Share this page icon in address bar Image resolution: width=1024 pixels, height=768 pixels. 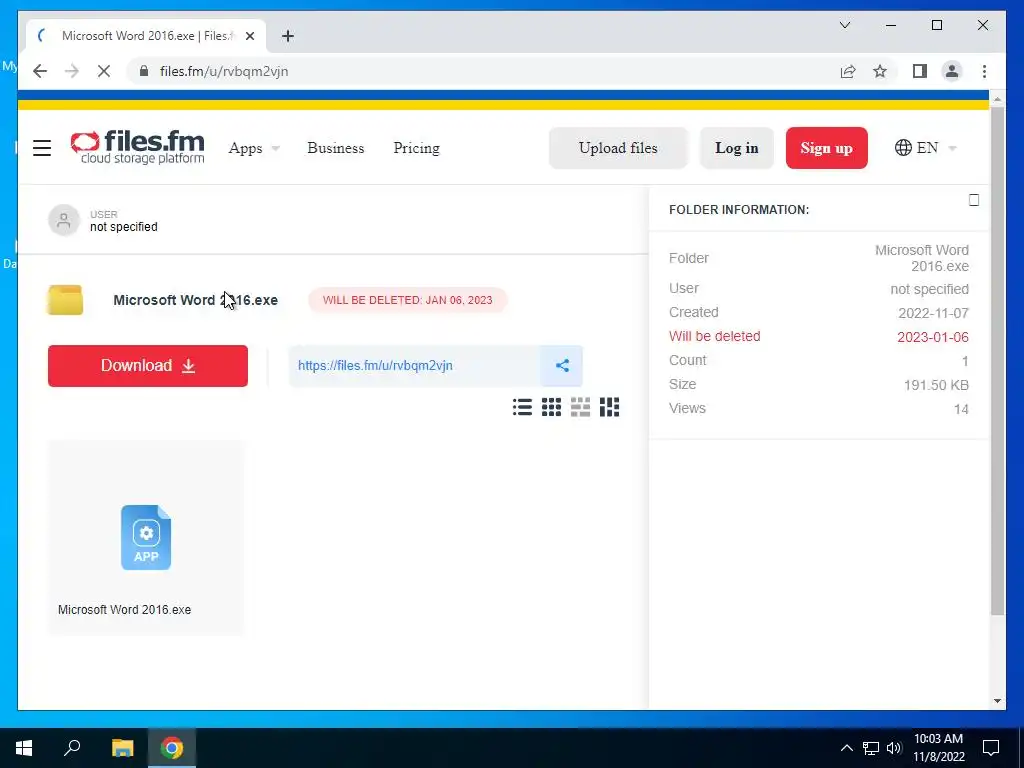click(x=848, y=71)
